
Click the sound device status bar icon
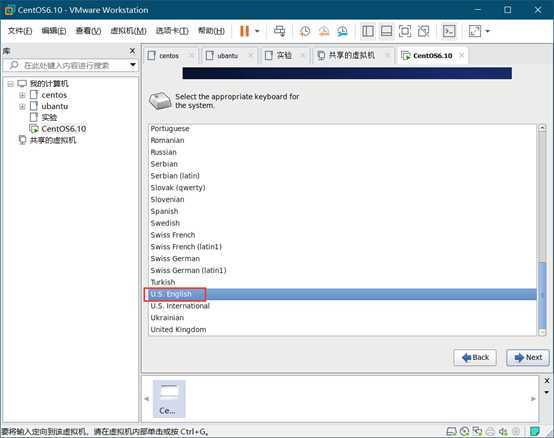tap(503, 431)
